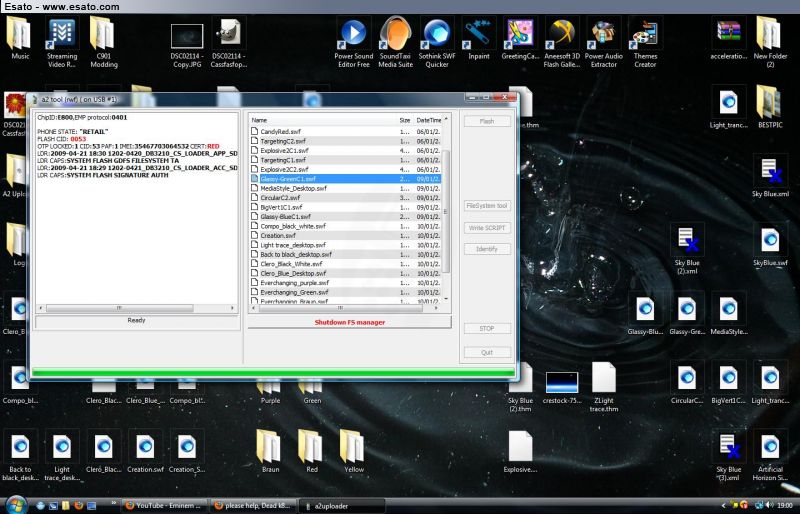Select ZLight trace.thm desktop file
The image size is (800, 514).
[604, 386]
